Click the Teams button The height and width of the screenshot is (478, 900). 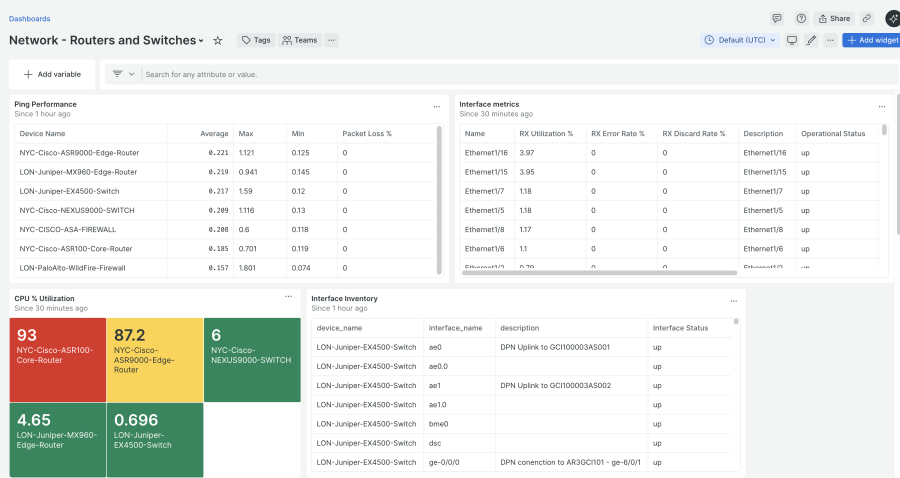point(300,40)
